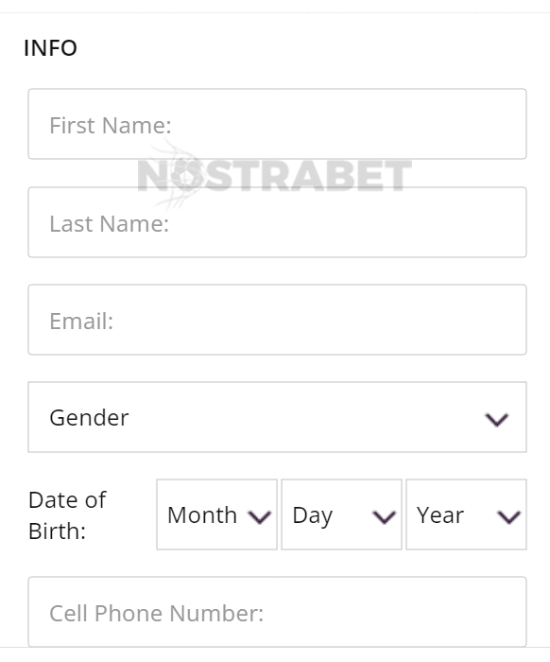The height and width of the screenshot is (662, 550).
Task: Click the "Month" text in birth date
Action: (x=202, y=515)
